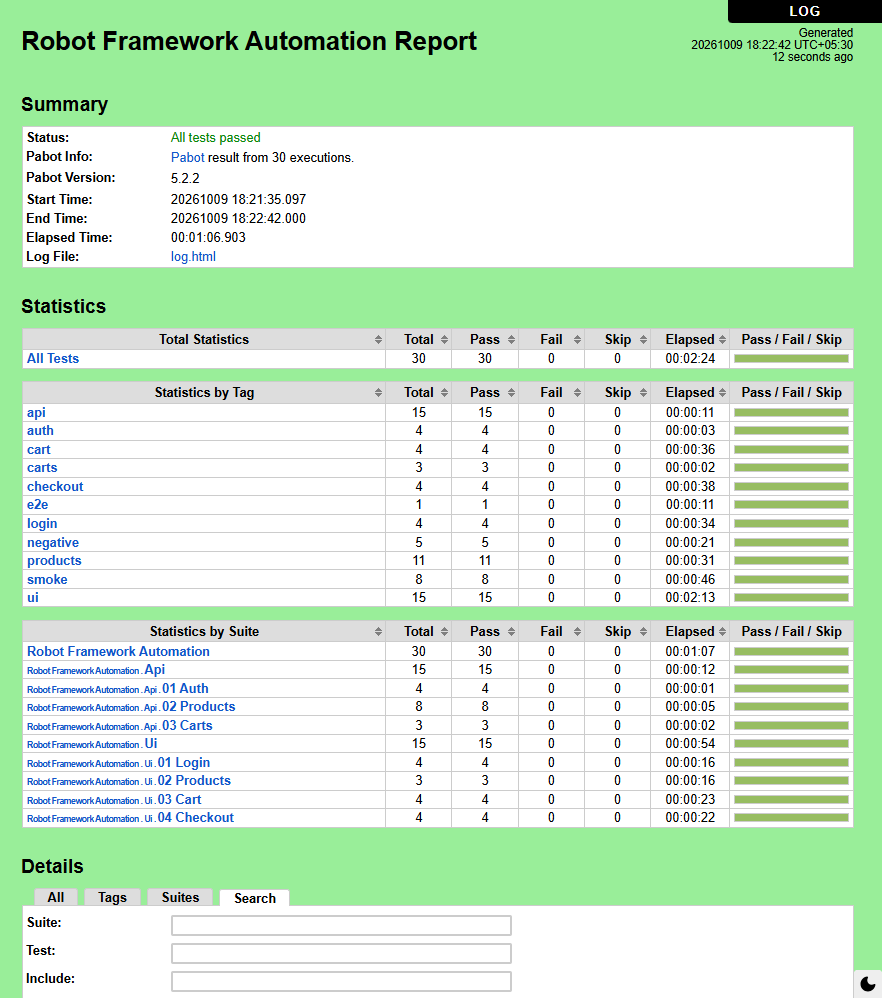Screen dimensions: 882x998
Task: Switch to the Tags details tab
Action: [x=112, y=897]
